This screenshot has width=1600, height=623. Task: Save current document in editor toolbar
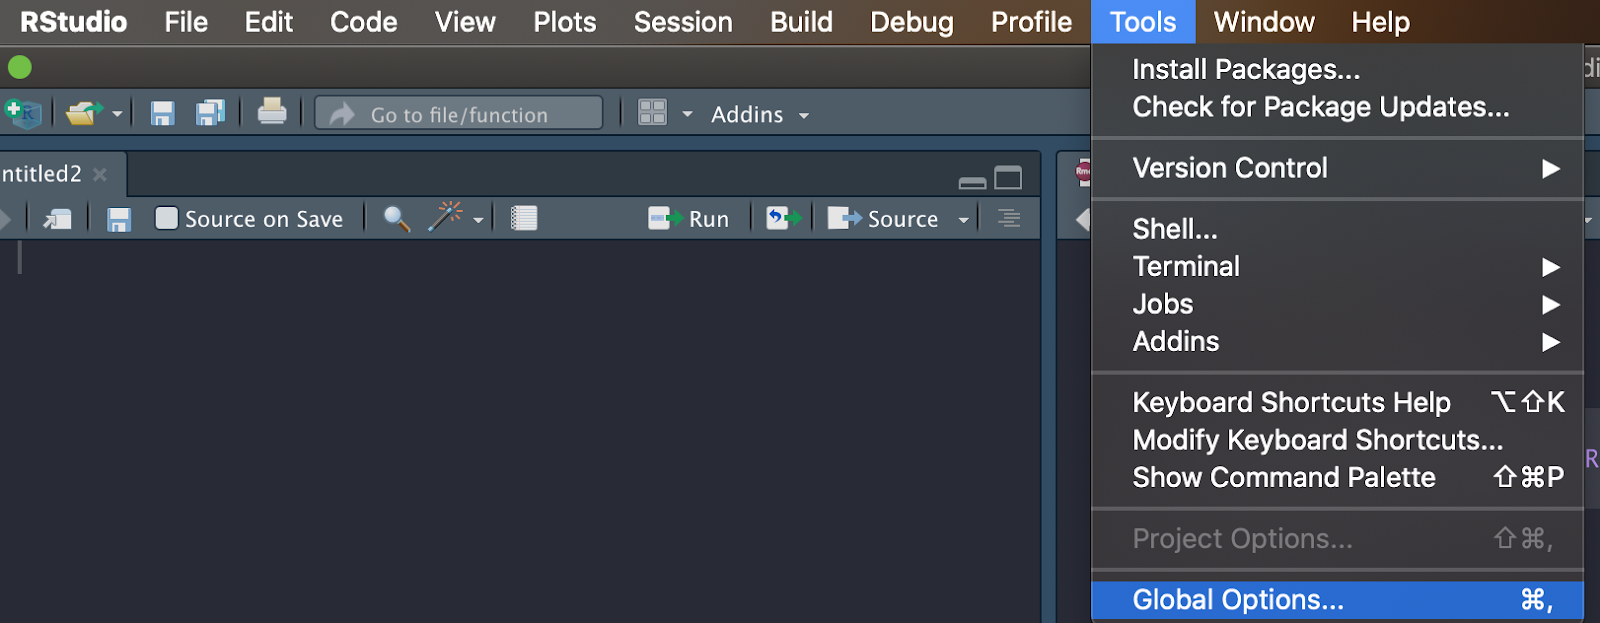(x=119, y=219)
